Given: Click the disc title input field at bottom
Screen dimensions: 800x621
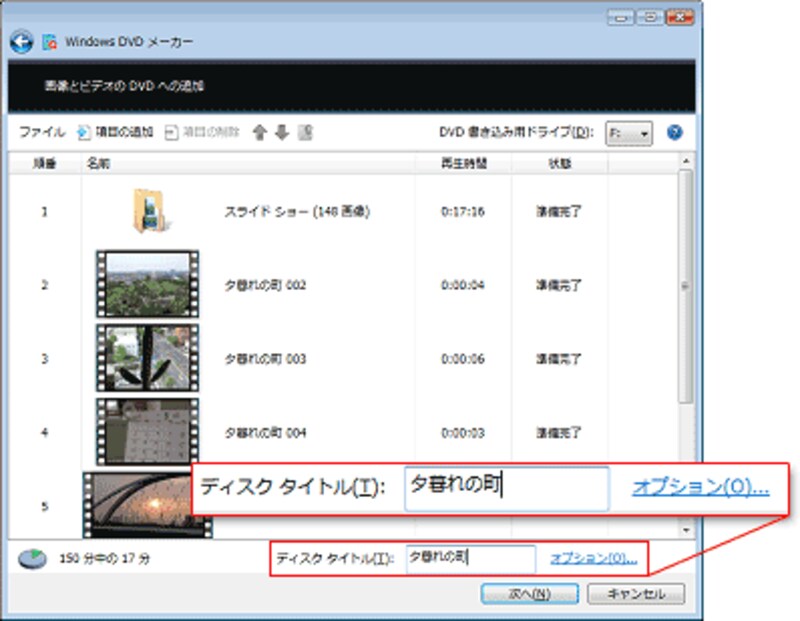Looking at the screenshot, I should pos(470,557).
